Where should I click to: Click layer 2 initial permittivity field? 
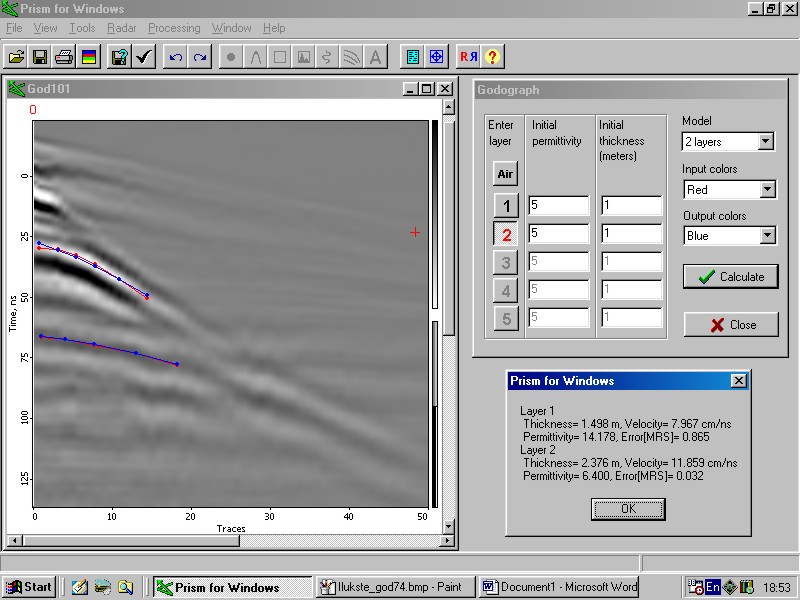559,233
